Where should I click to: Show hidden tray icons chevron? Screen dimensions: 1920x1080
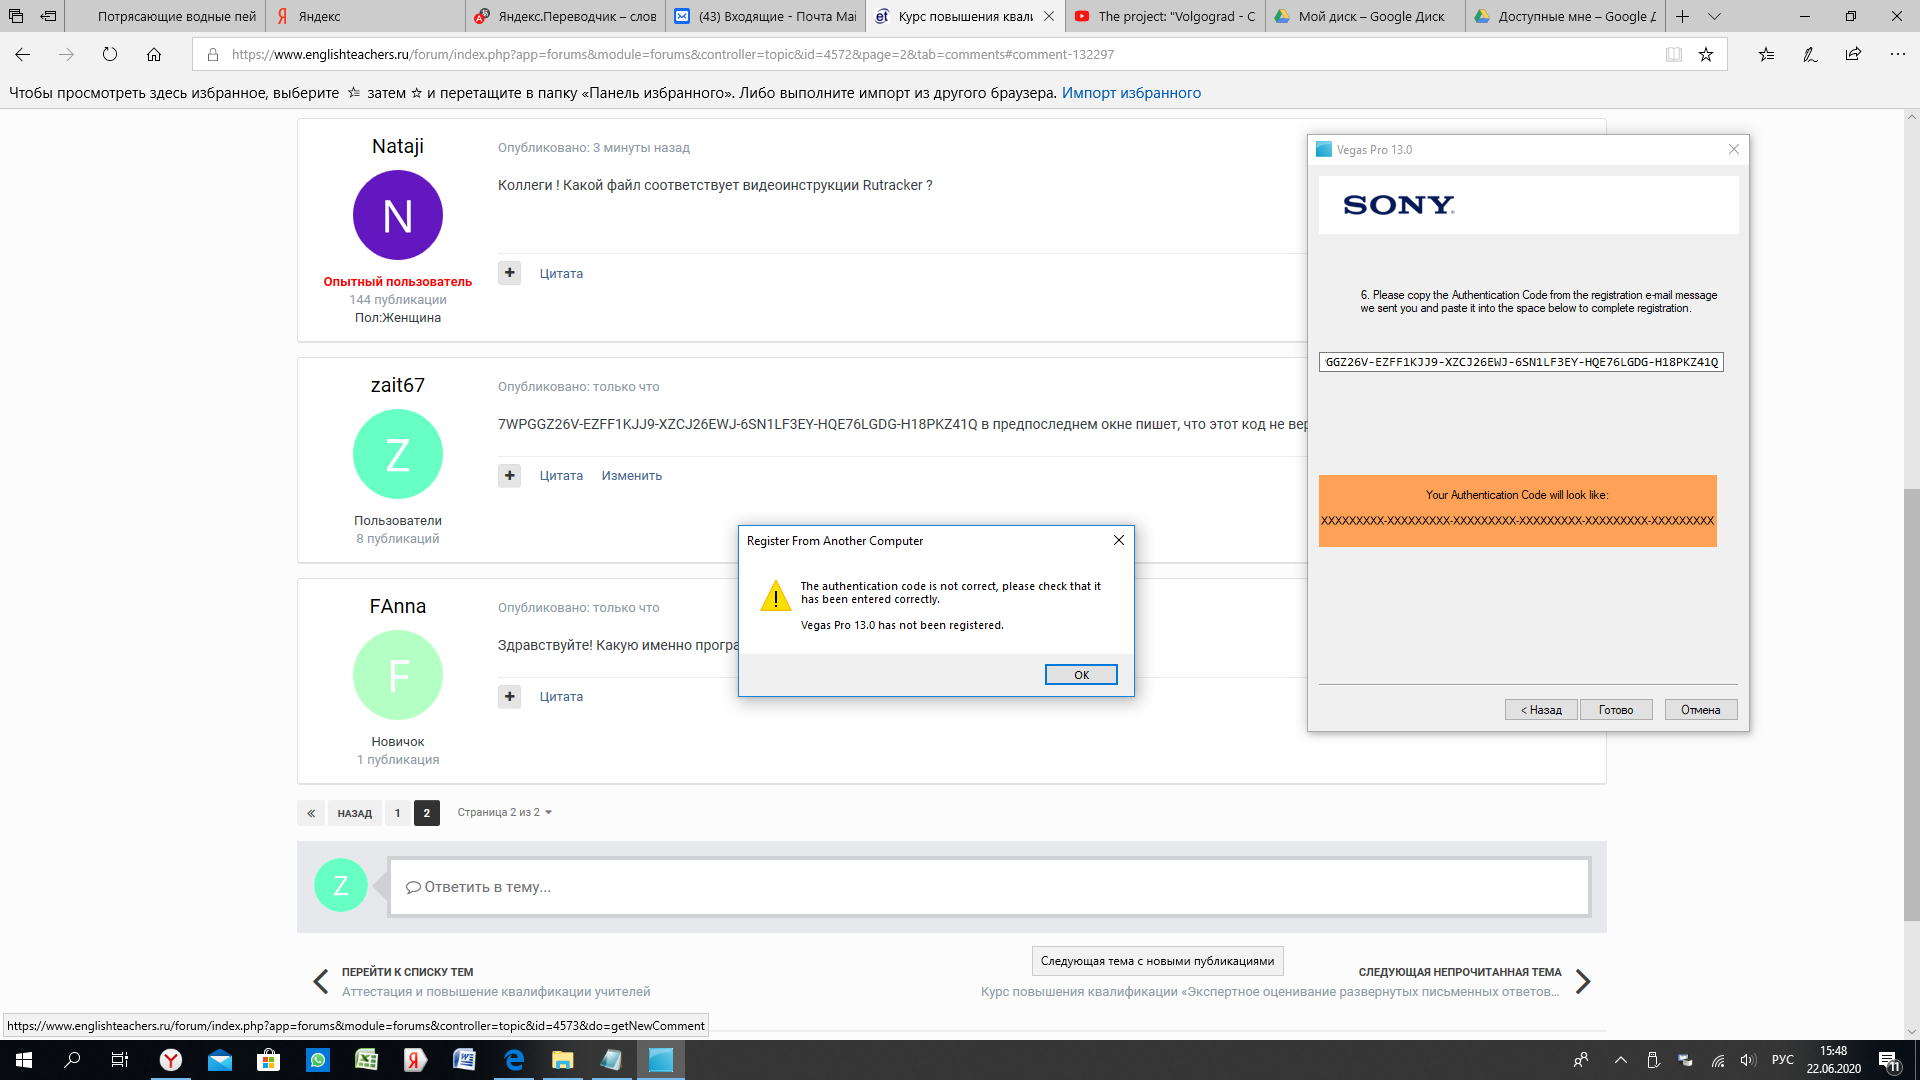point(1621,1060)
